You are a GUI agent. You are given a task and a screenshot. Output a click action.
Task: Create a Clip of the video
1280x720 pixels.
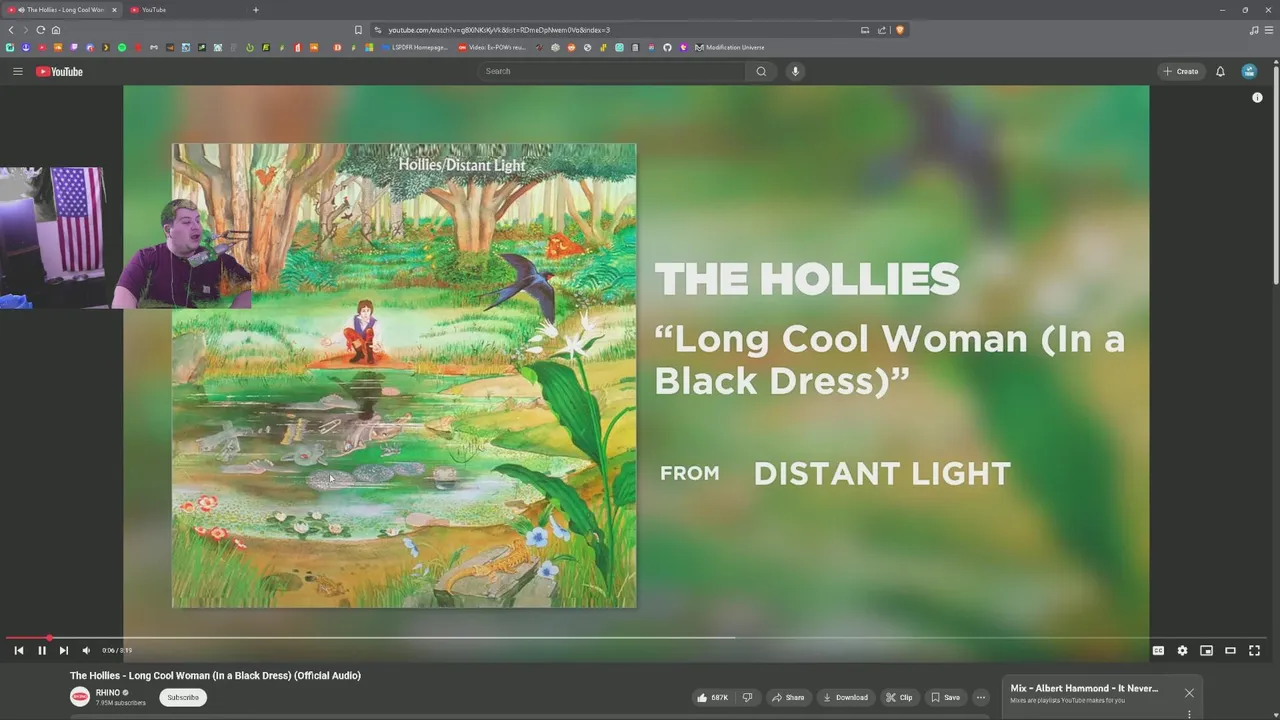(x=899, y=697)
